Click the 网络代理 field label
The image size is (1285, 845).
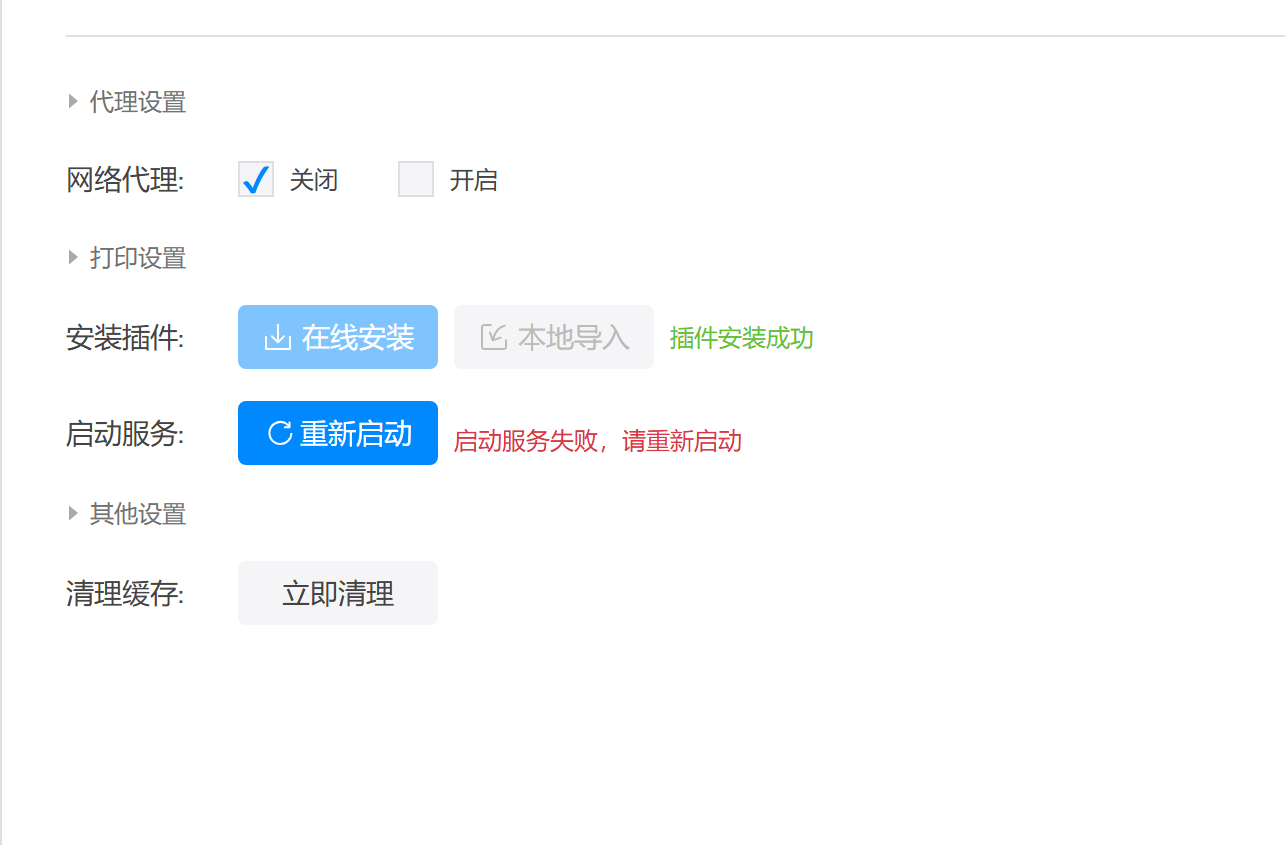tap(125, 181)
